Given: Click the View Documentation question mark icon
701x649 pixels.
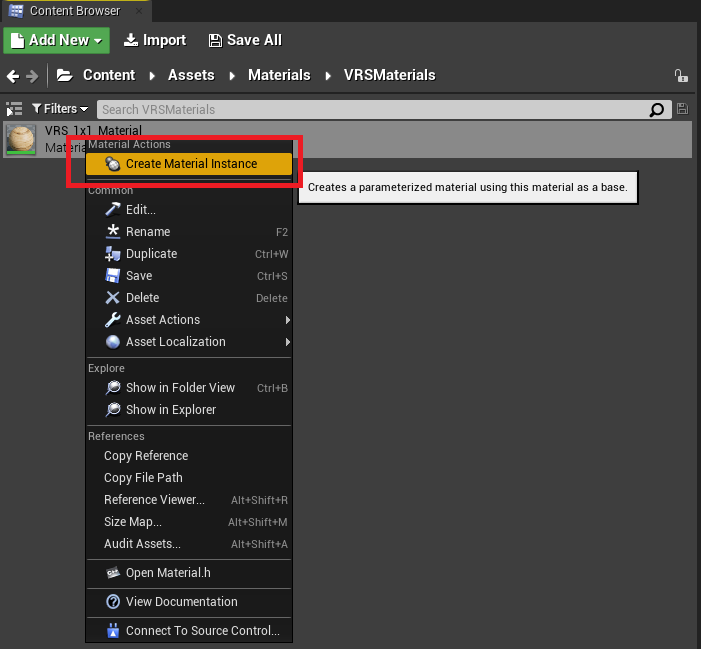Looking at the screenshot, I should click(x=113, y=602).
